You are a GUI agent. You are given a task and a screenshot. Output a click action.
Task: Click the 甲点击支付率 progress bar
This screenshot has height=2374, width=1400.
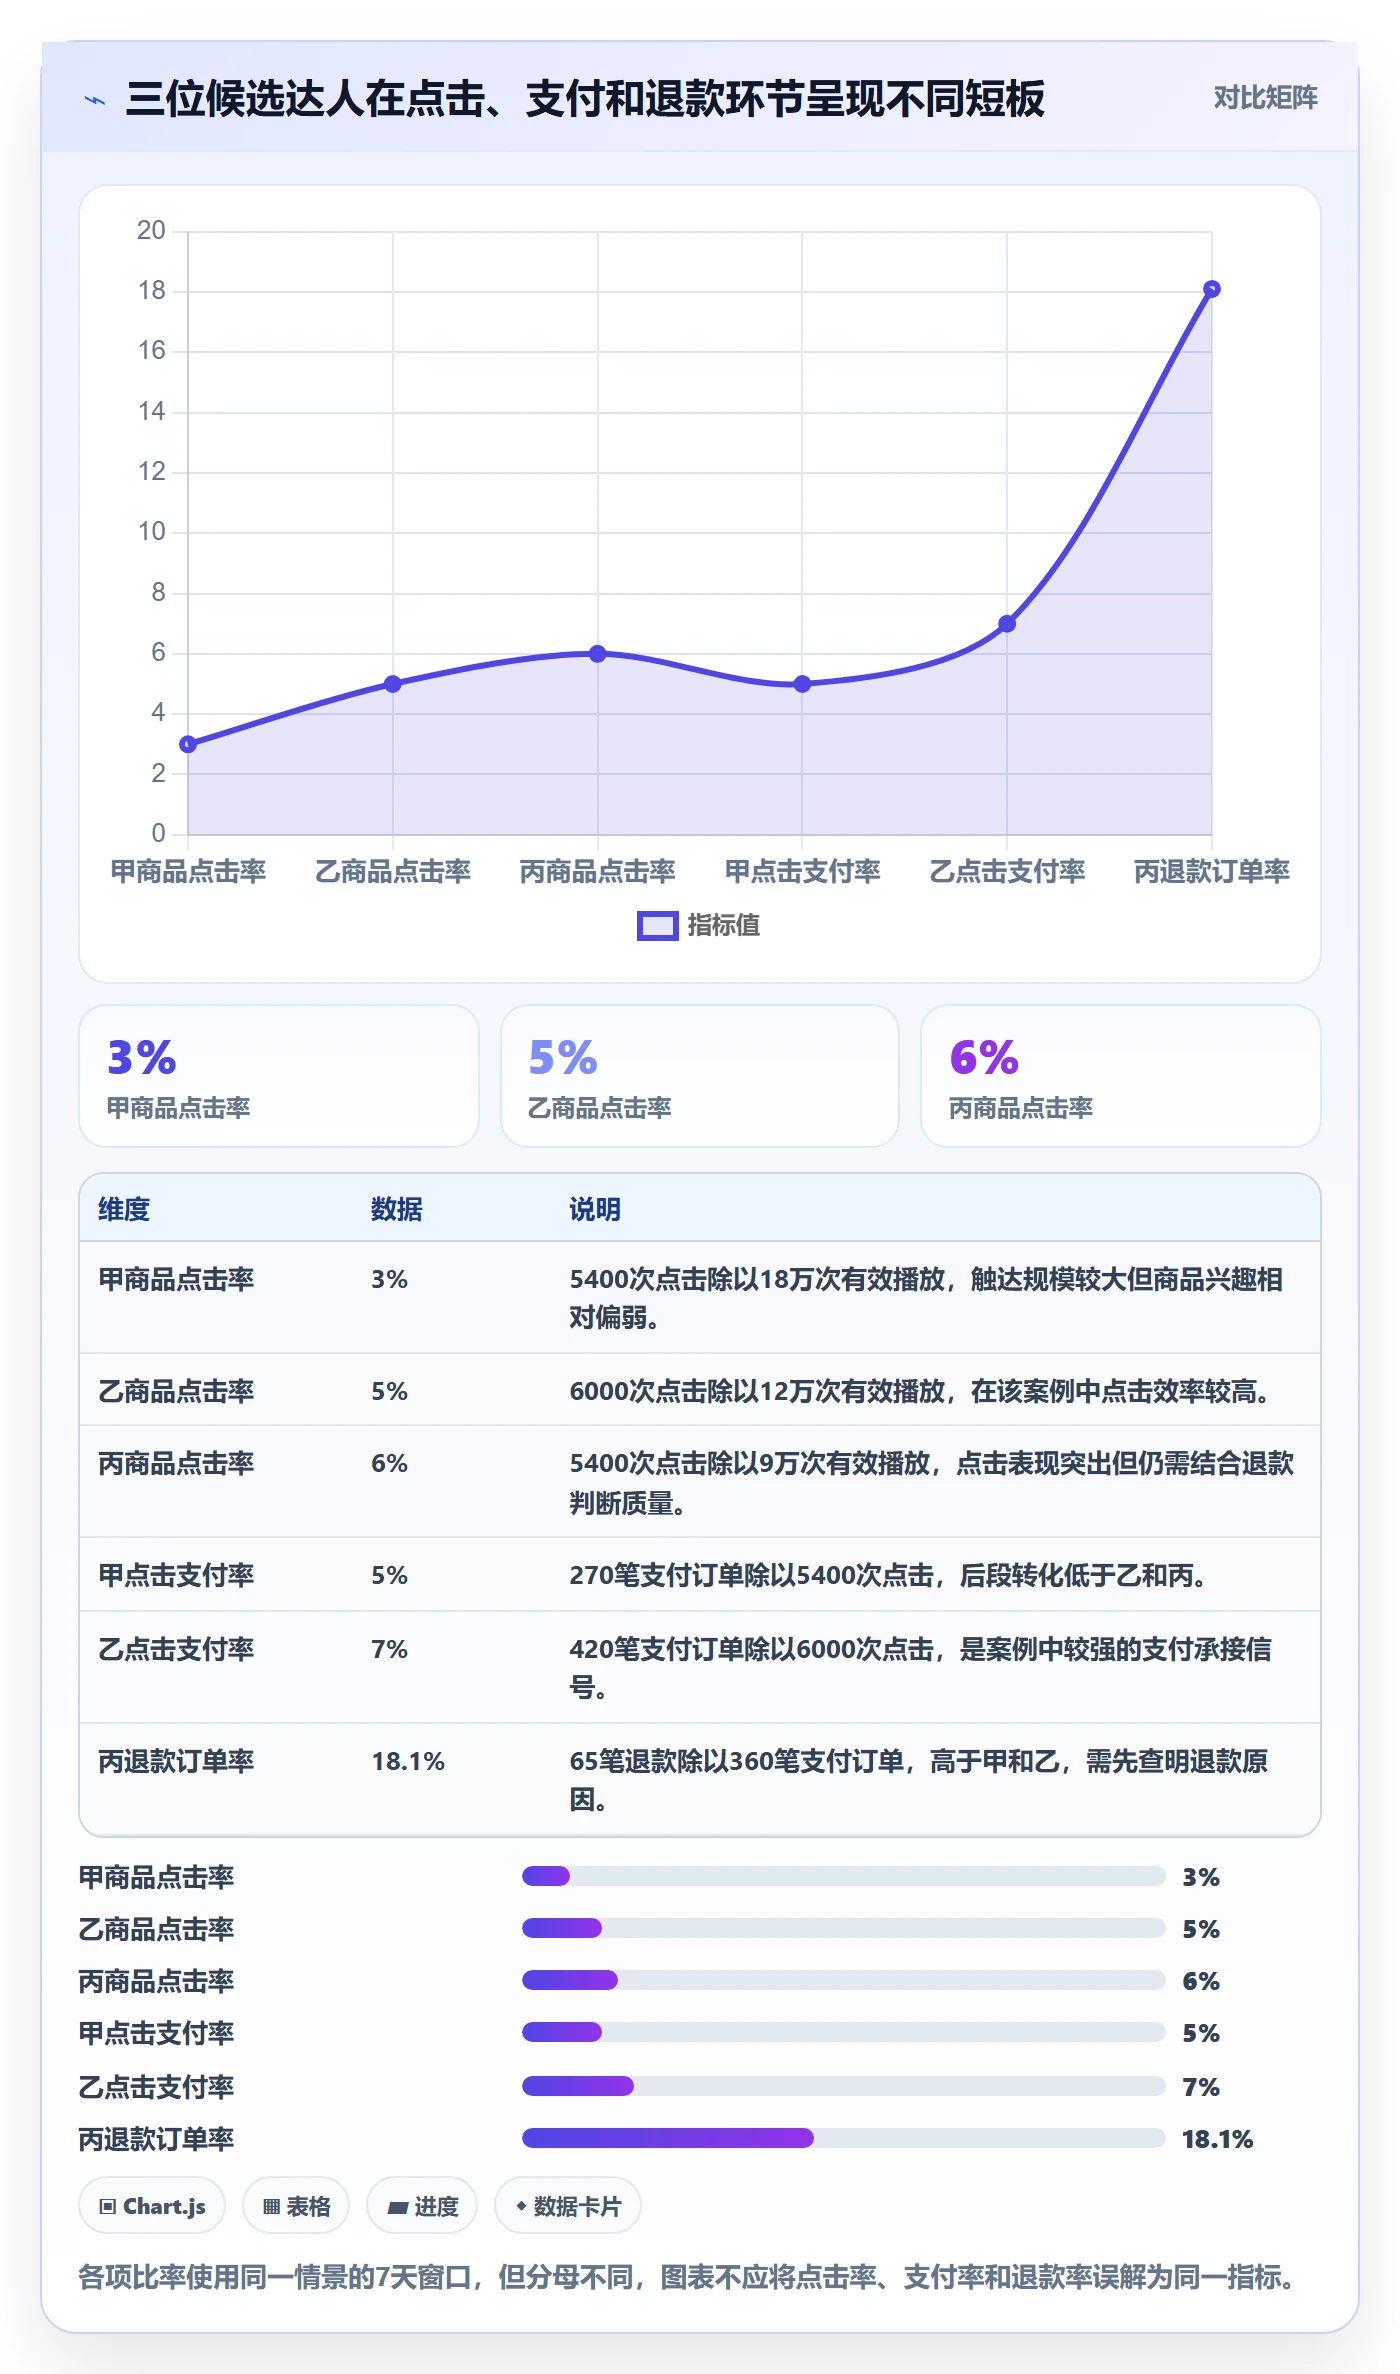pyautogui.click(x=843, y=2032)
